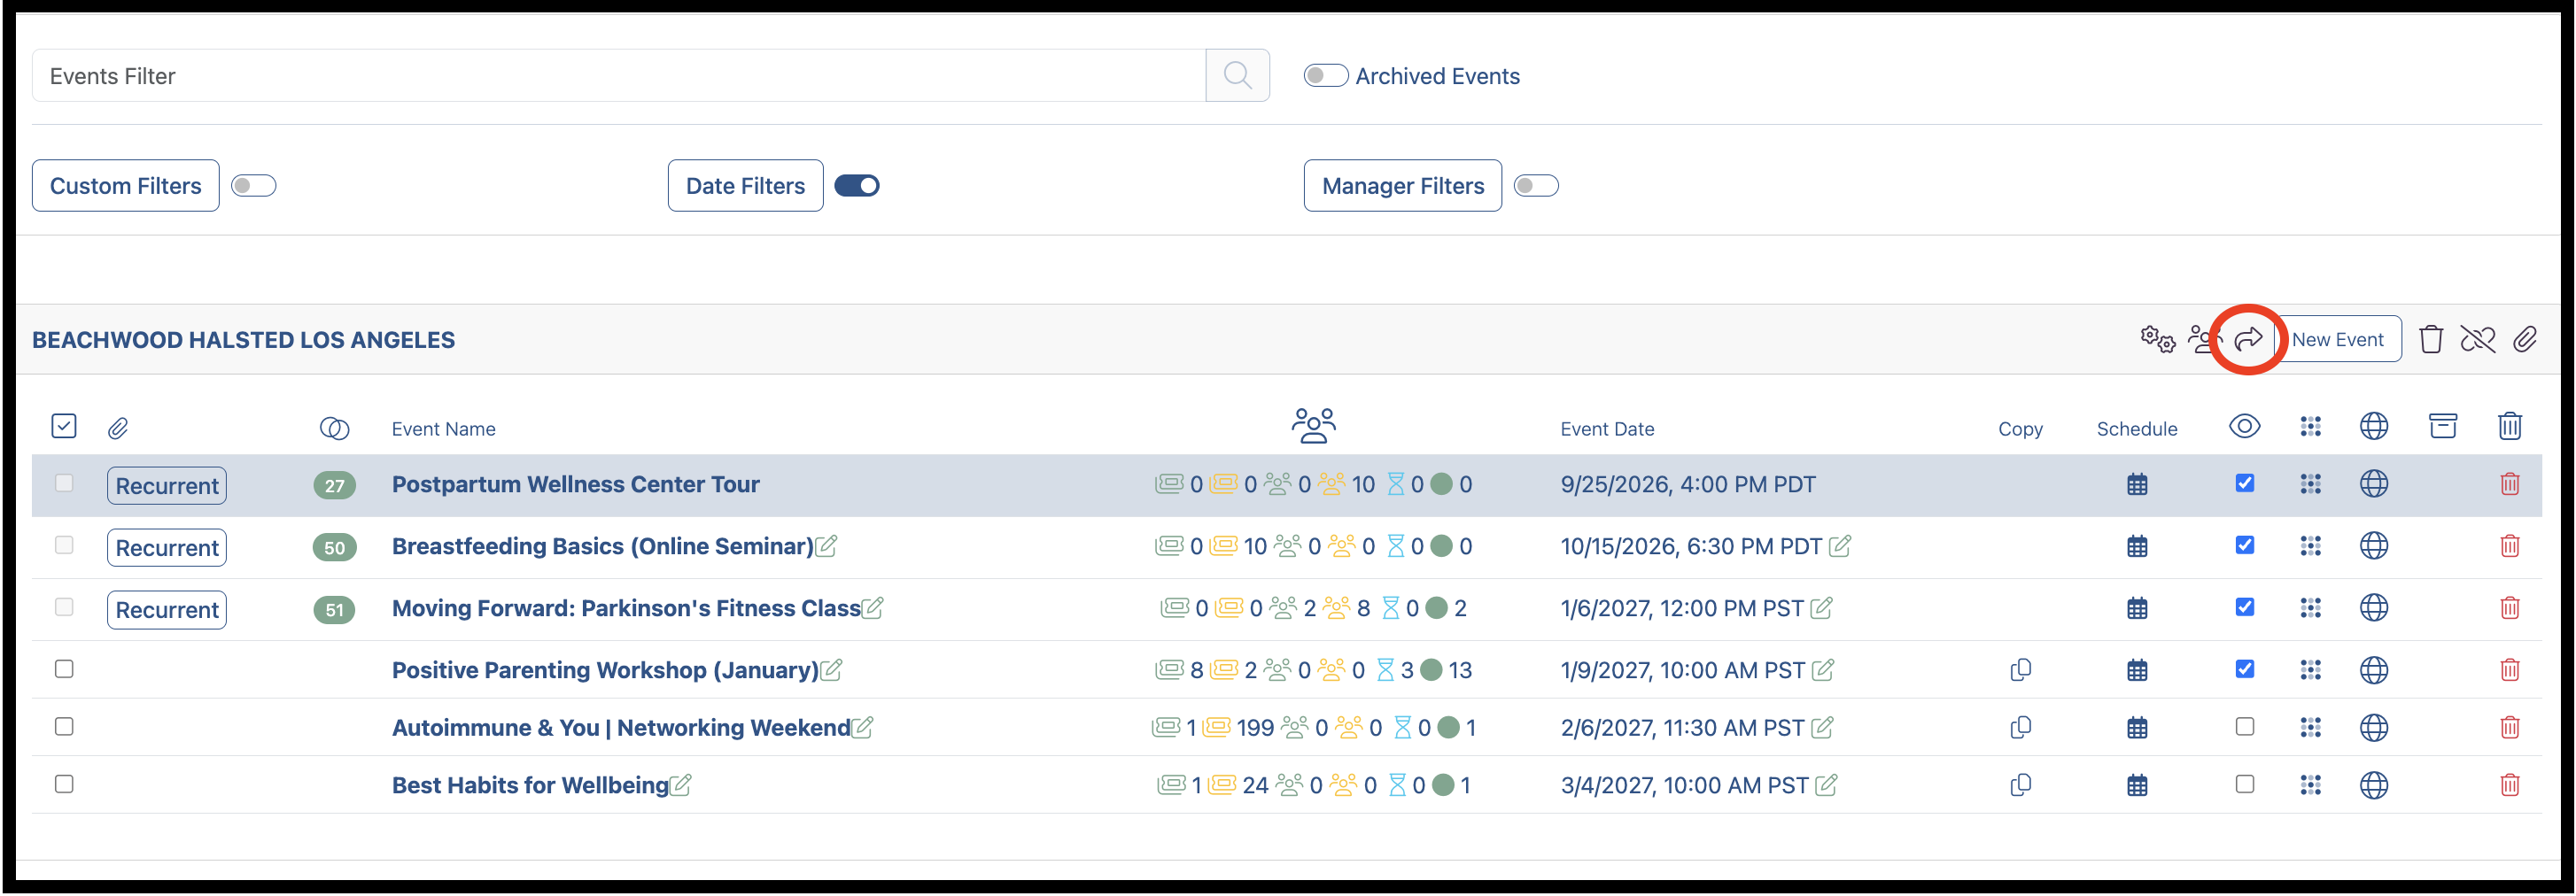This screenshot has width=2576, height=896.
Task: Click the eye visibility column header icon
Action: point(2244,426)
